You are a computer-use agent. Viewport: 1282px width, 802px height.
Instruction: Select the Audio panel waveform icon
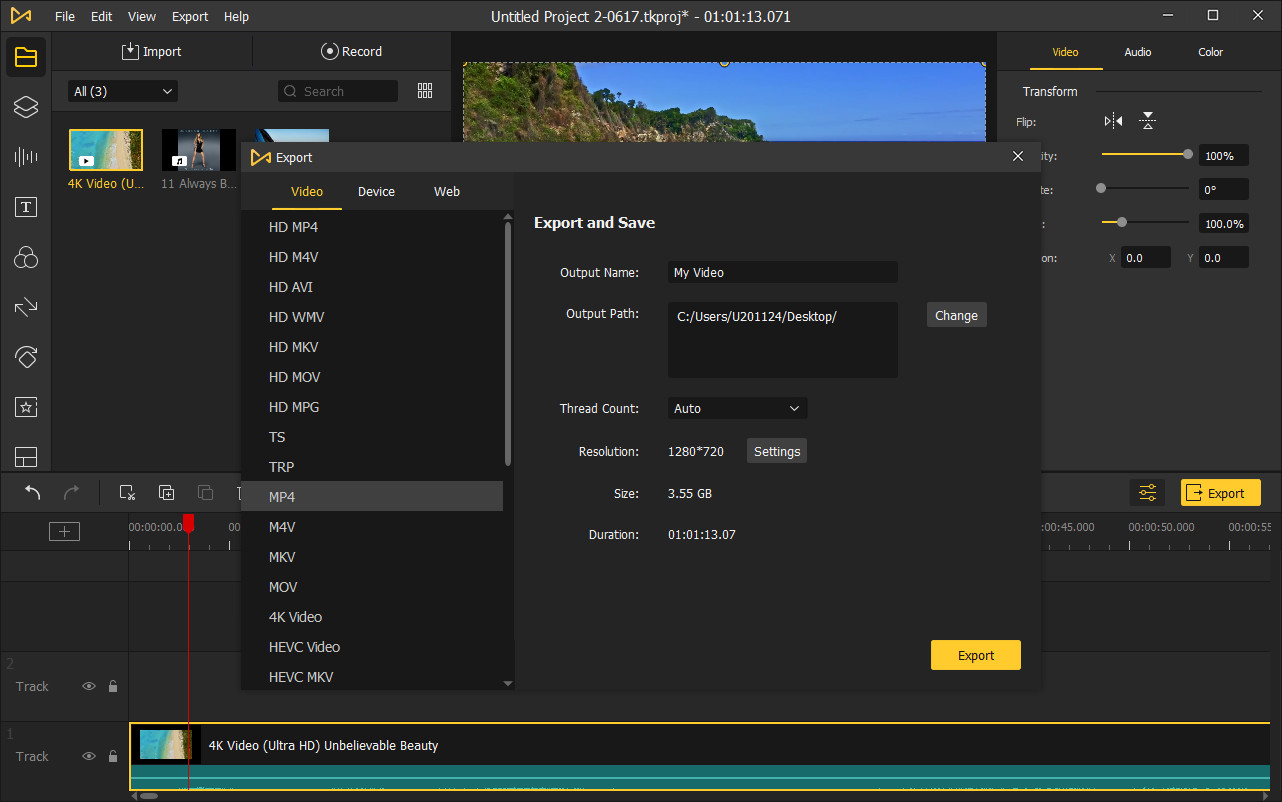25,156
